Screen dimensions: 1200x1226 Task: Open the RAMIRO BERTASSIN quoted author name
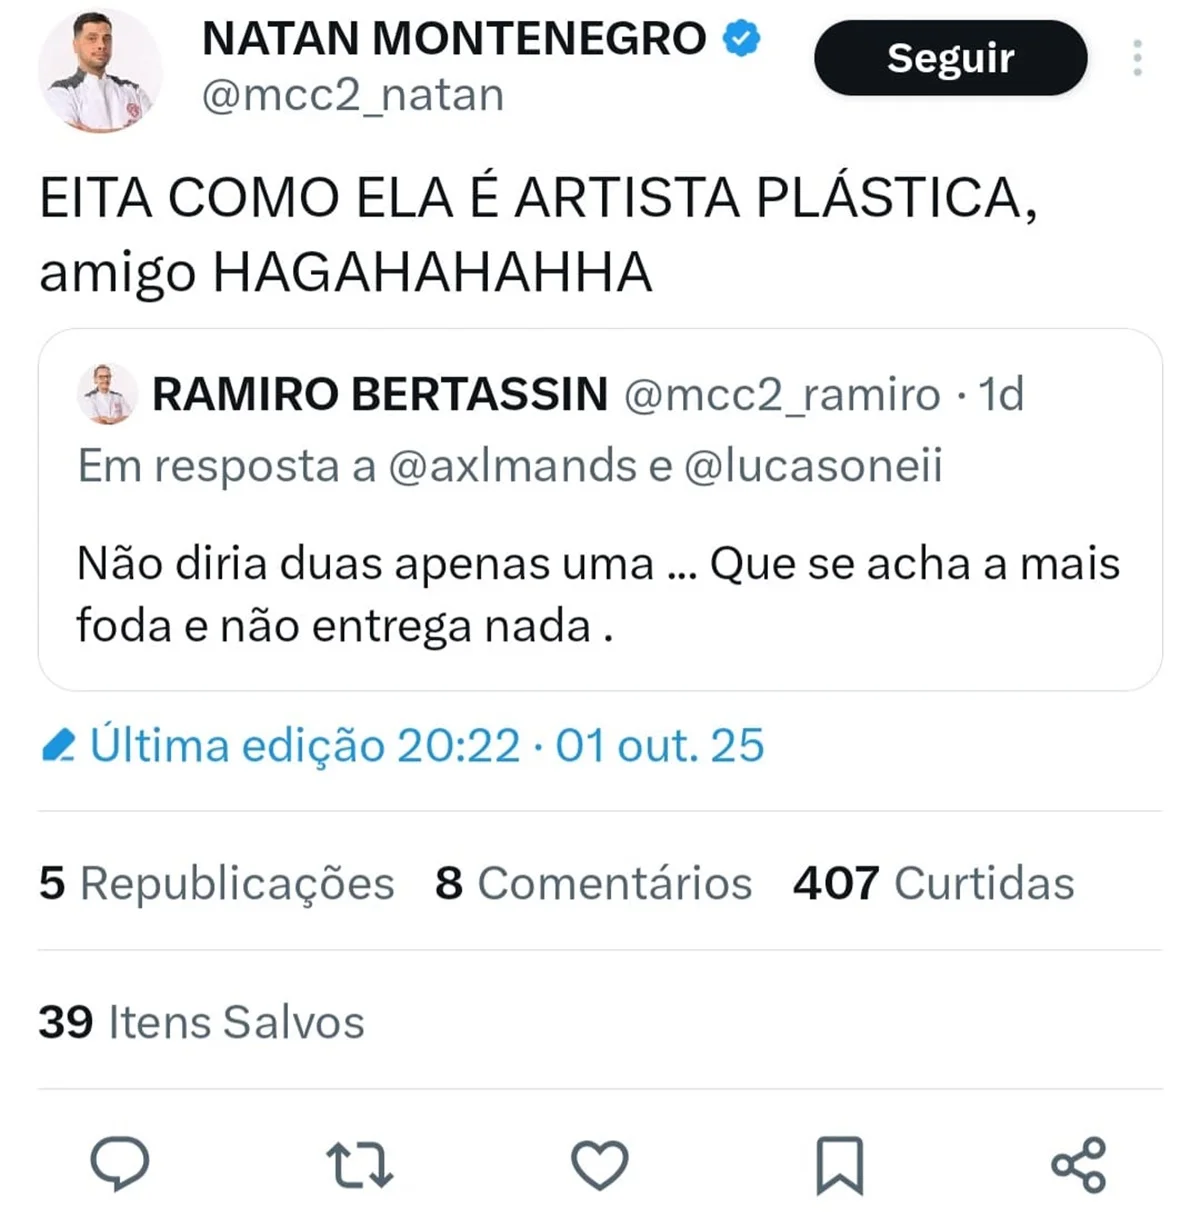pyautogui.click(x=380, y=394)
